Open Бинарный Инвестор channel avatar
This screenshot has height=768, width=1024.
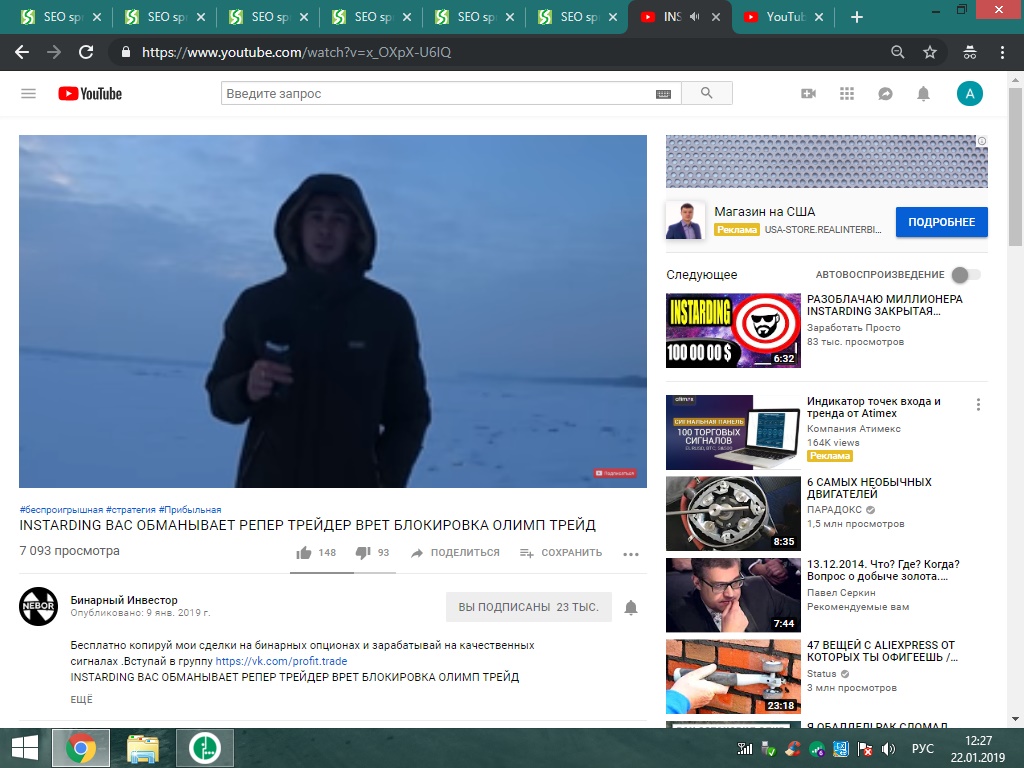click(39, 606)
